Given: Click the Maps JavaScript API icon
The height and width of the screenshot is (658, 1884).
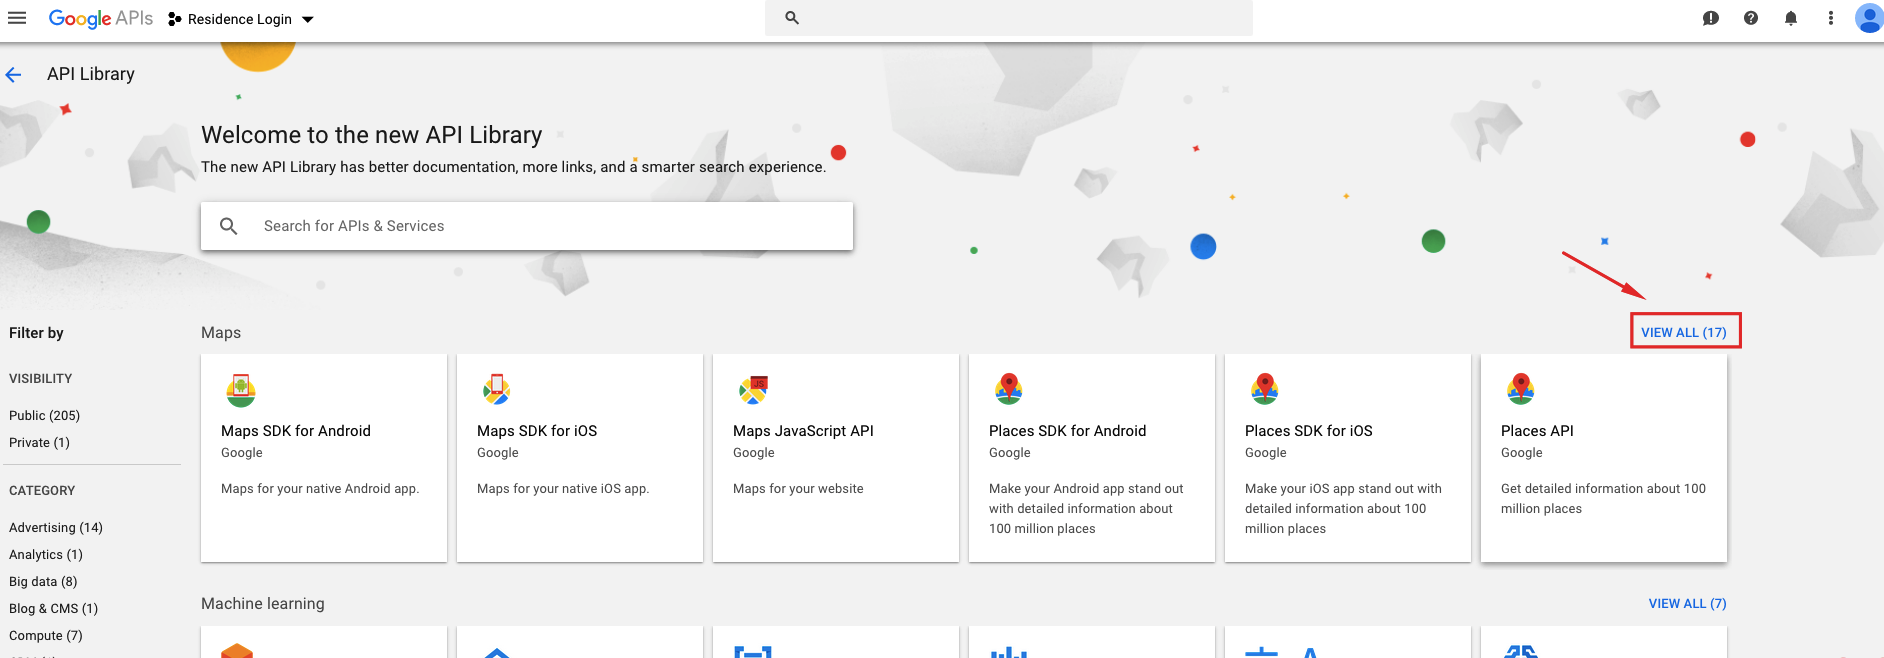Looking at the screenshot, I should (x=753, y=390).
